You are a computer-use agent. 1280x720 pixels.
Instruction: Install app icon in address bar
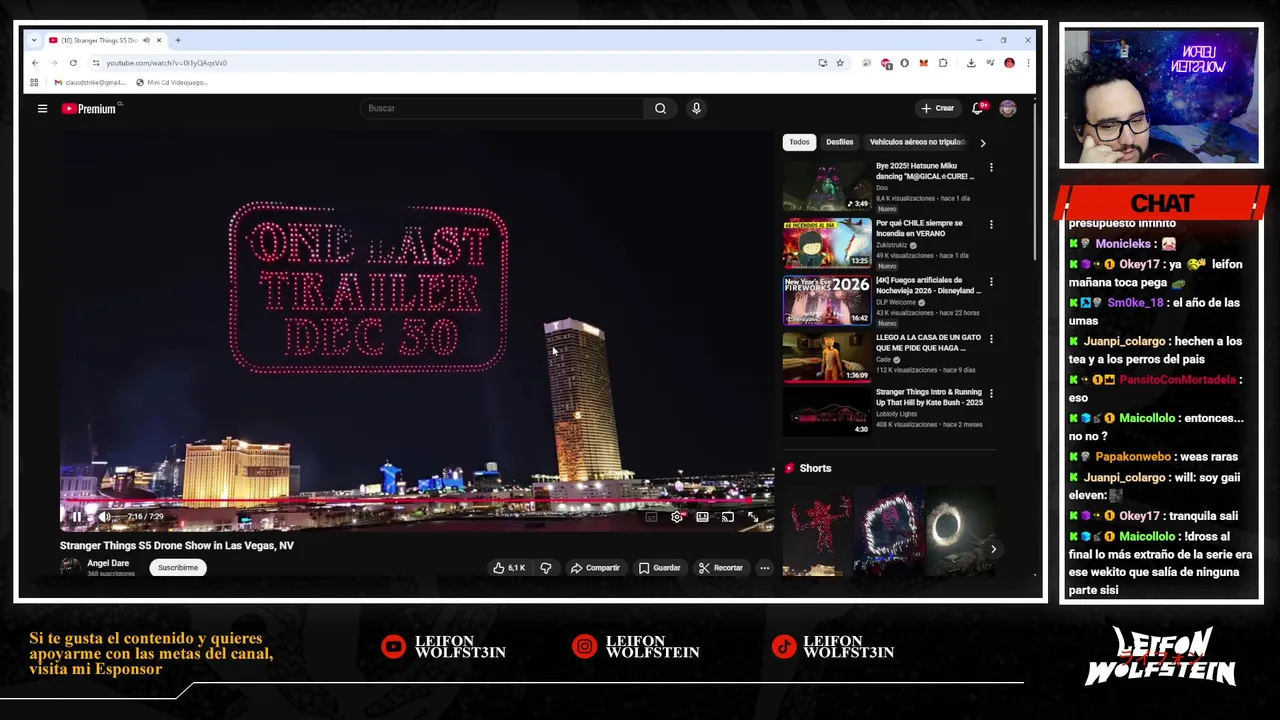click(822, 63)
